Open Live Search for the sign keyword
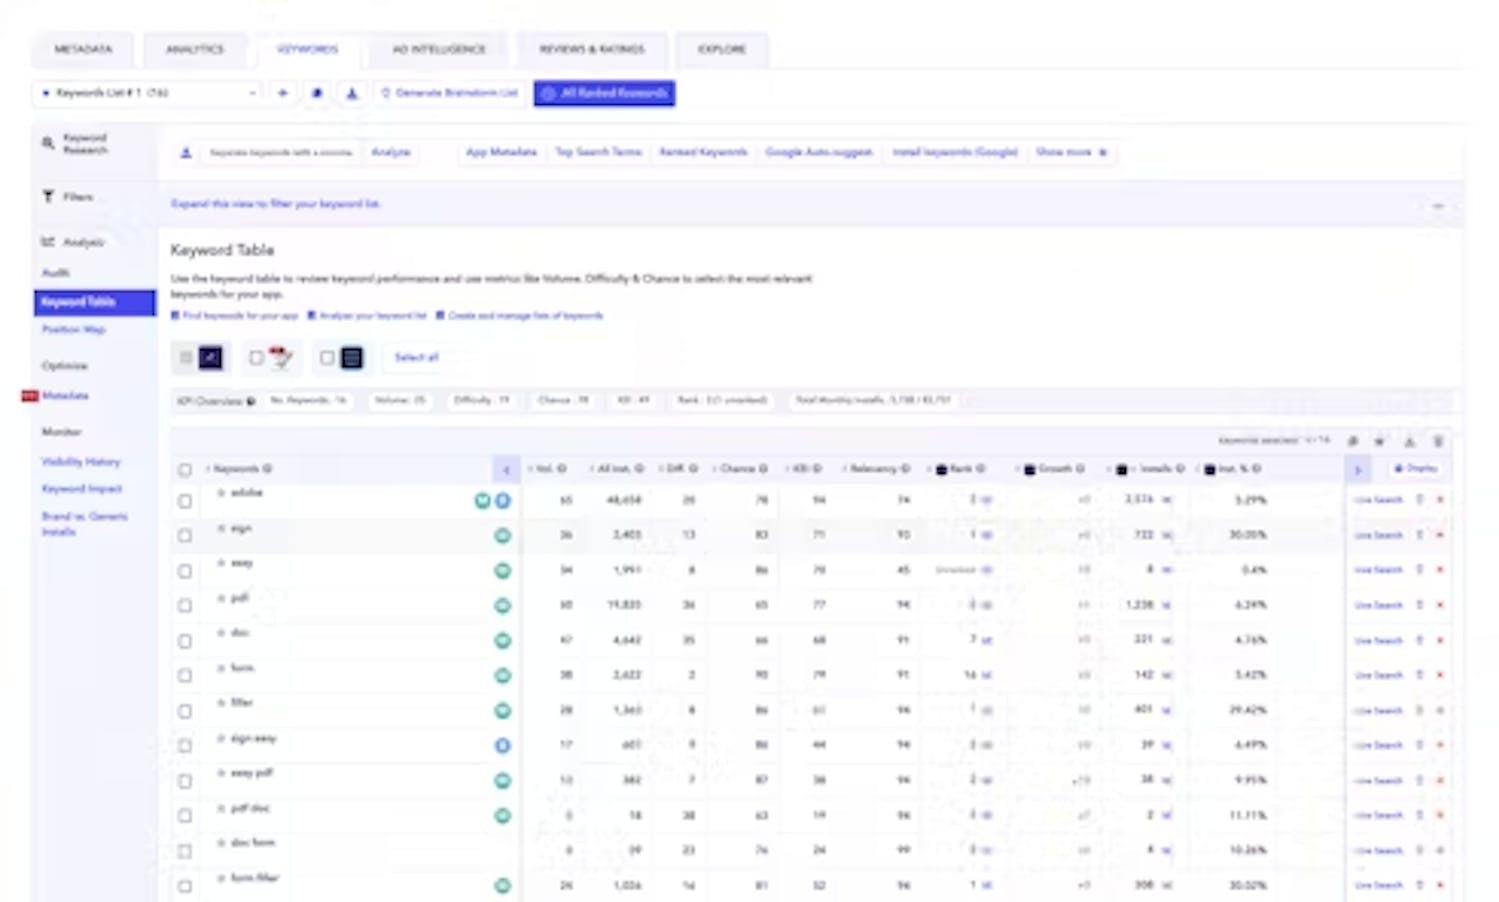This screenshot has width=1499, height=902. [1378, 535]
